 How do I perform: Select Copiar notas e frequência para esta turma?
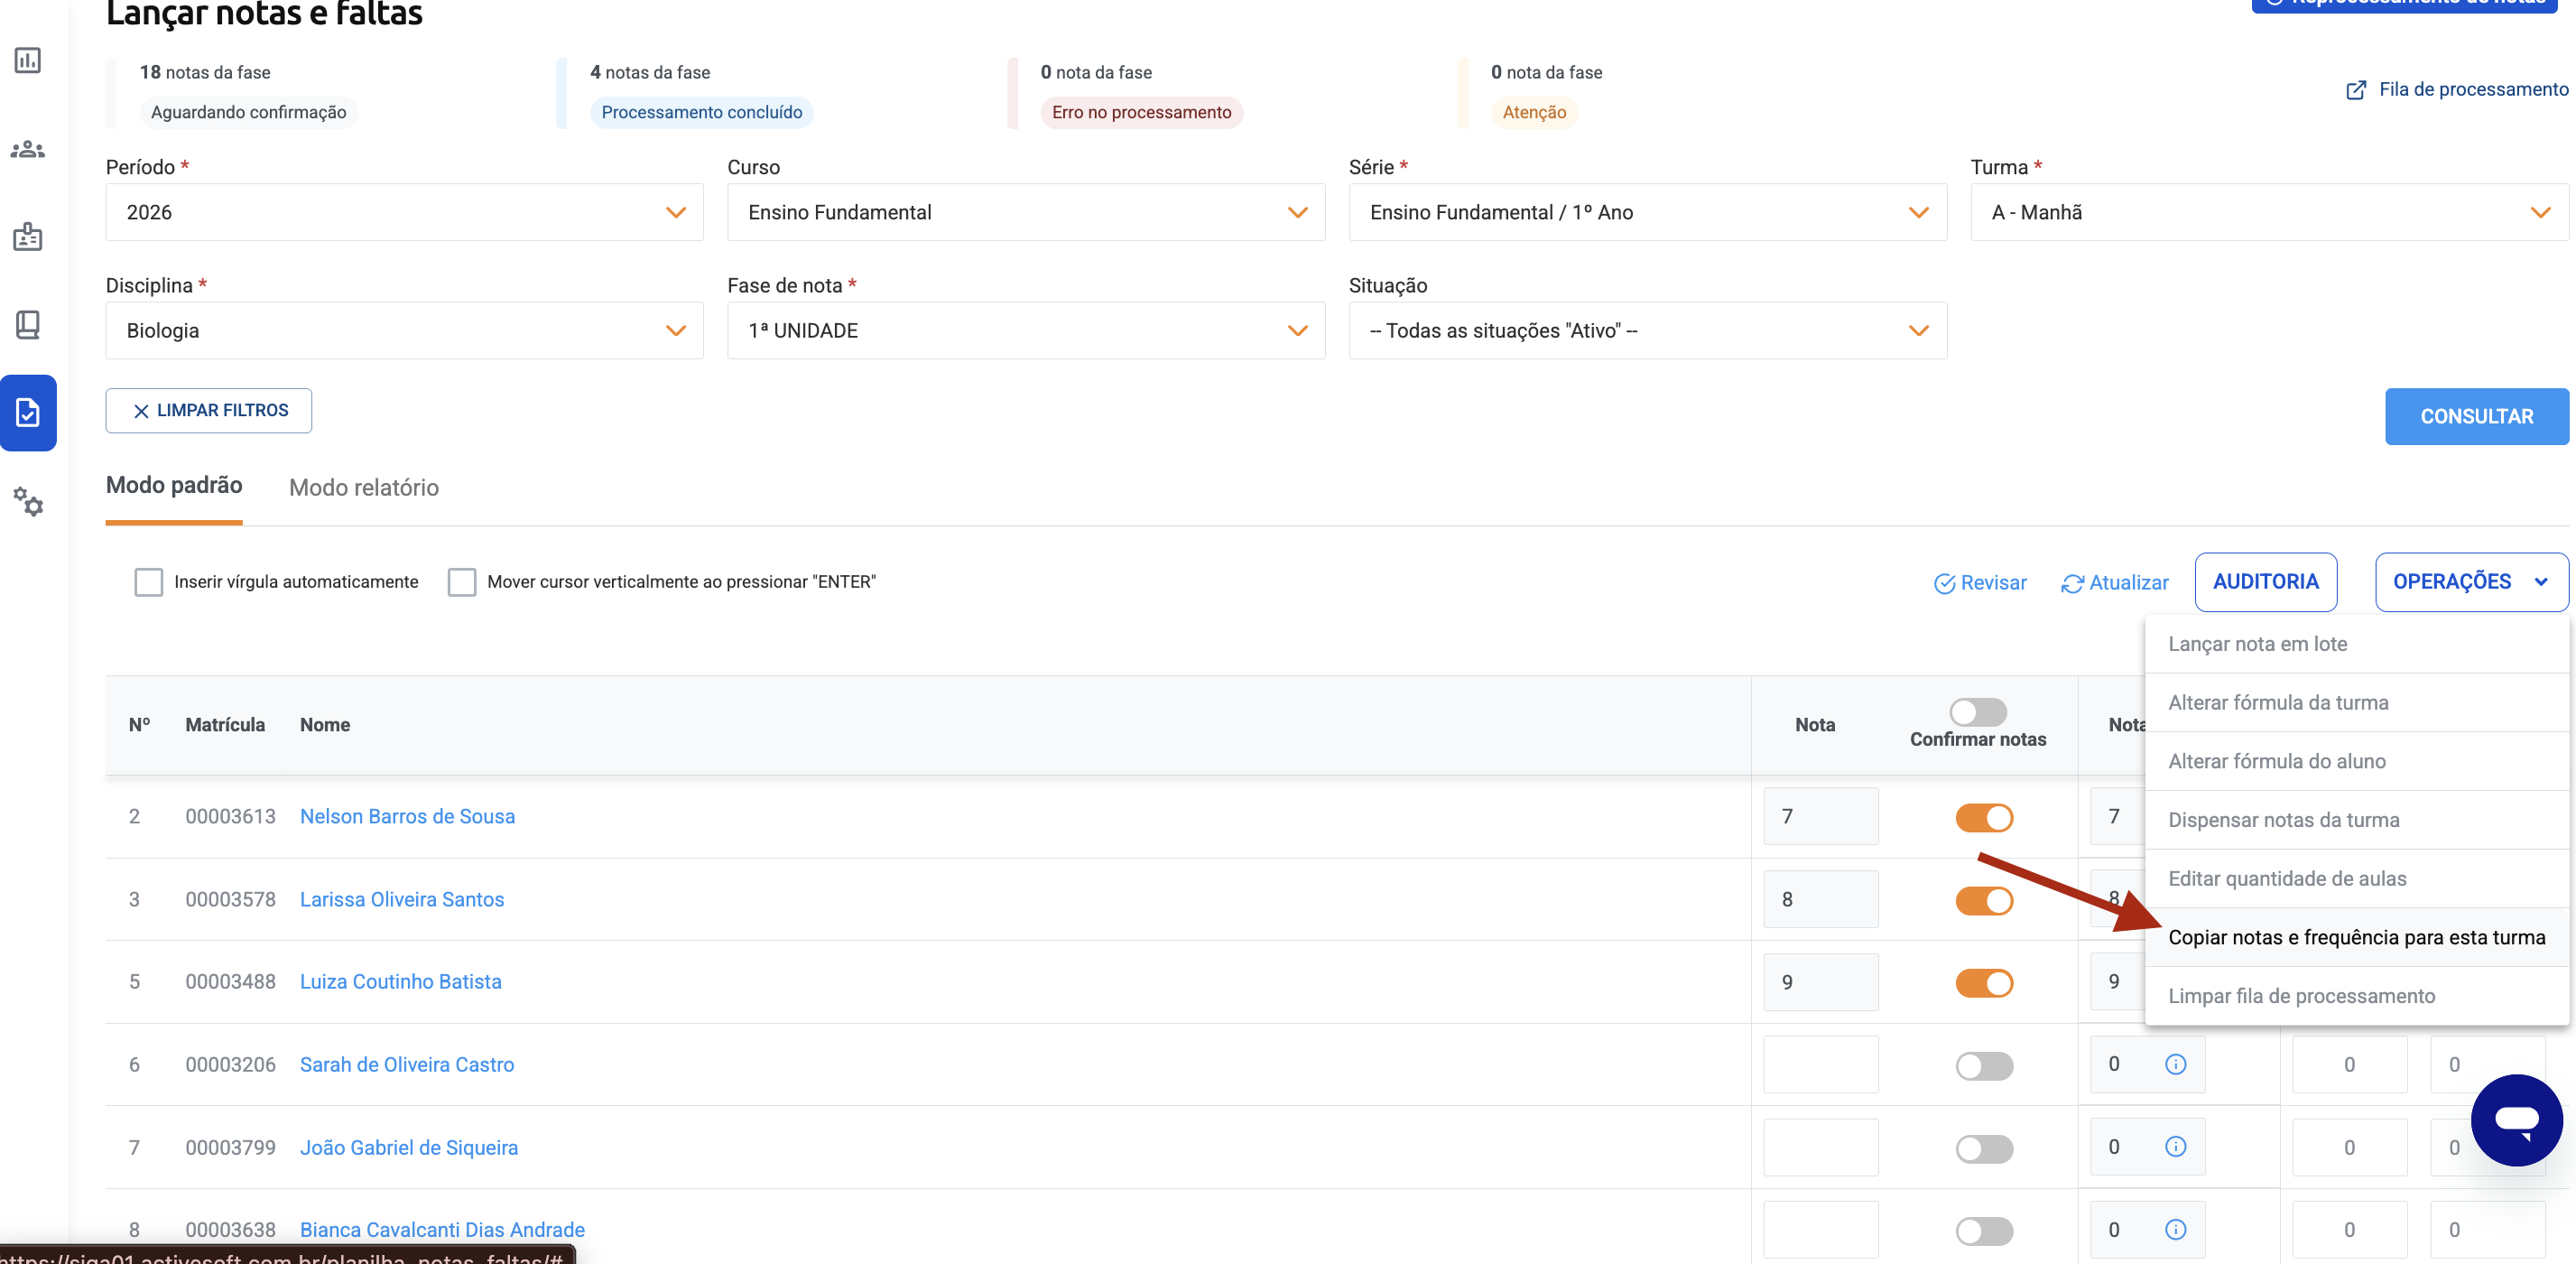coord(2356,938)
